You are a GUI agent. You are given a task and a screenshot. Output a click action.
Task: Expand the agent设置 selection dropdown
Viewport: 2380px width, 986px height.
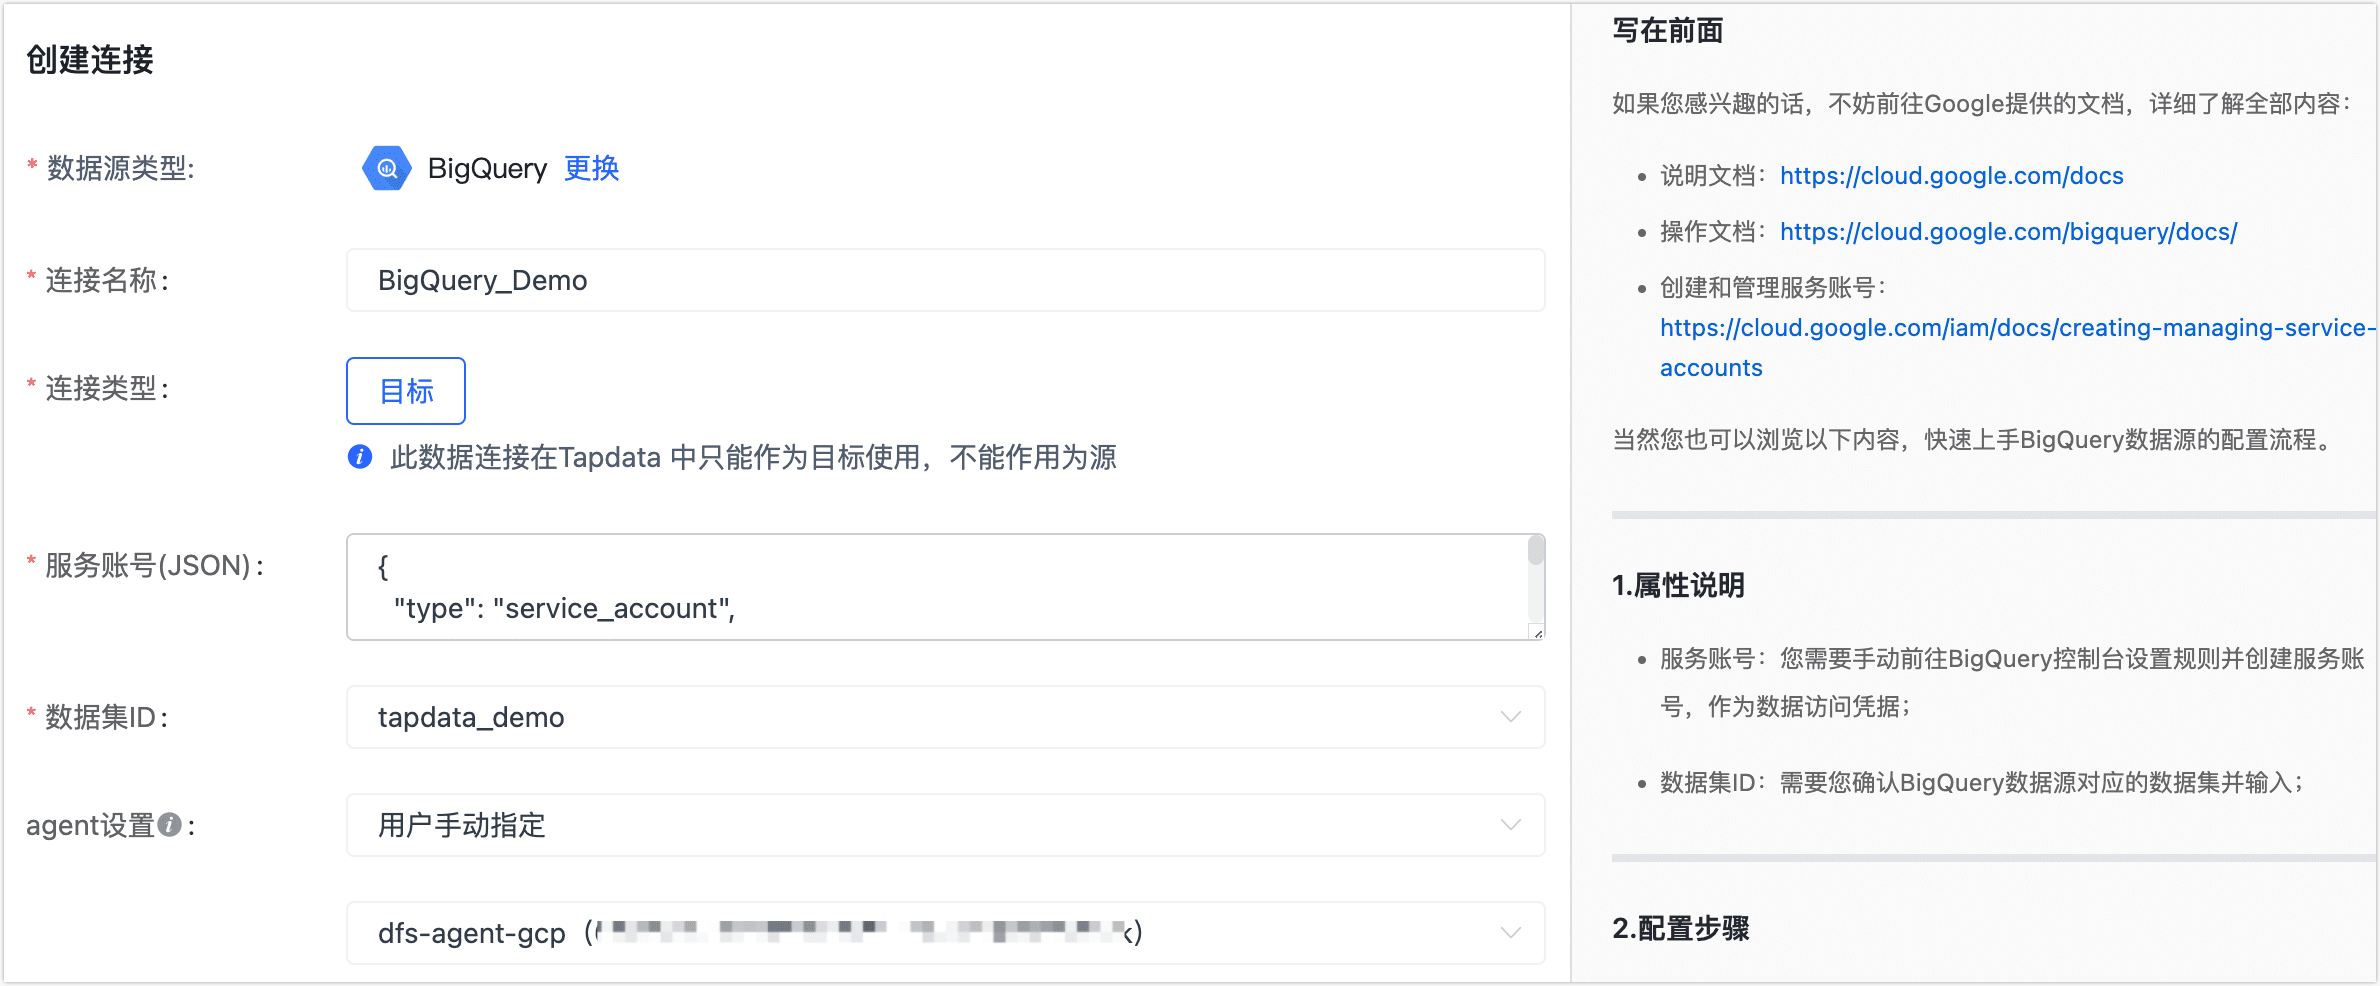(x=1510, y=825)
